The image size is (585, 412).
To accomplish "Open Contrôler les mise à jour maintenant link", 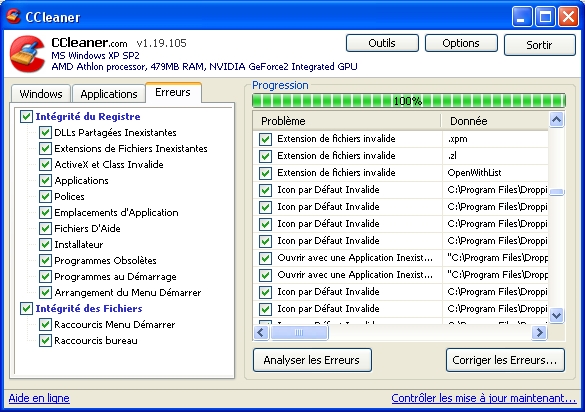I will click(484, 398).
